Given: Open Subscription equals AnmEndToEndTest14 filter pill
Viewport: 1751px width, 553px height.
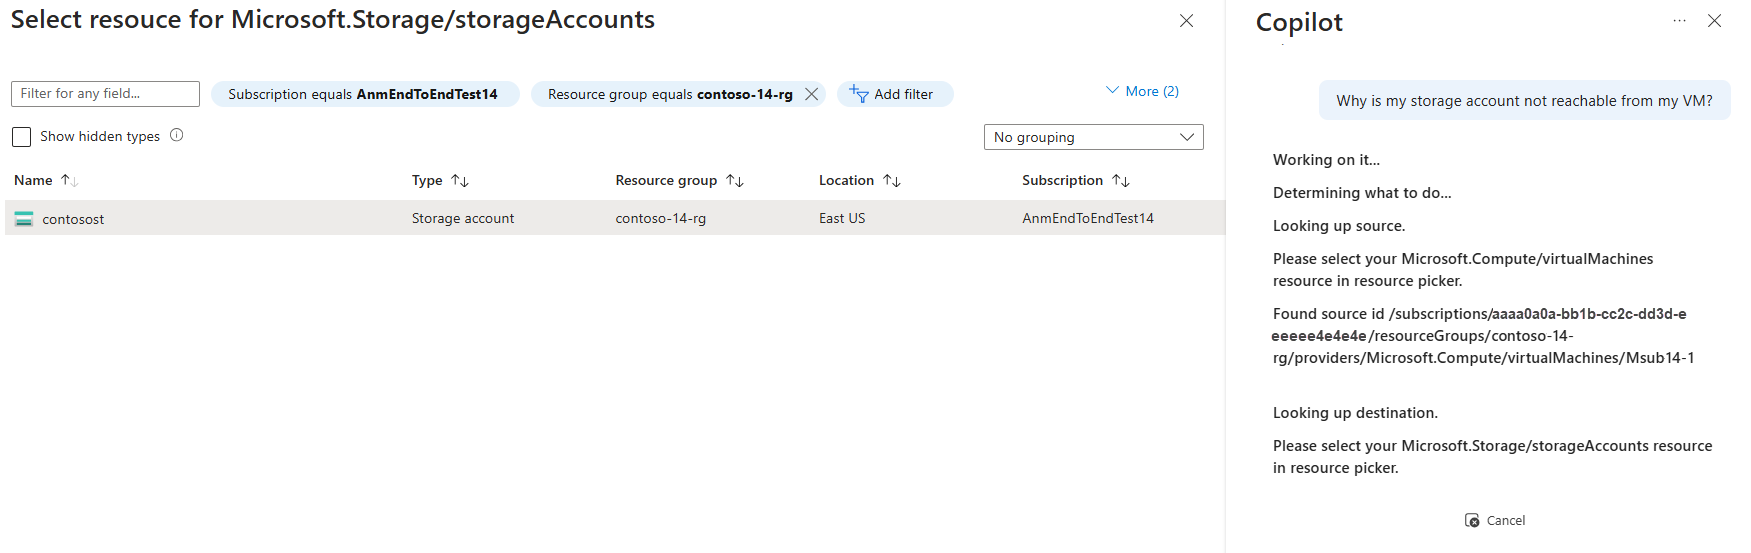Looking at the screenshot, I should 365,94.
